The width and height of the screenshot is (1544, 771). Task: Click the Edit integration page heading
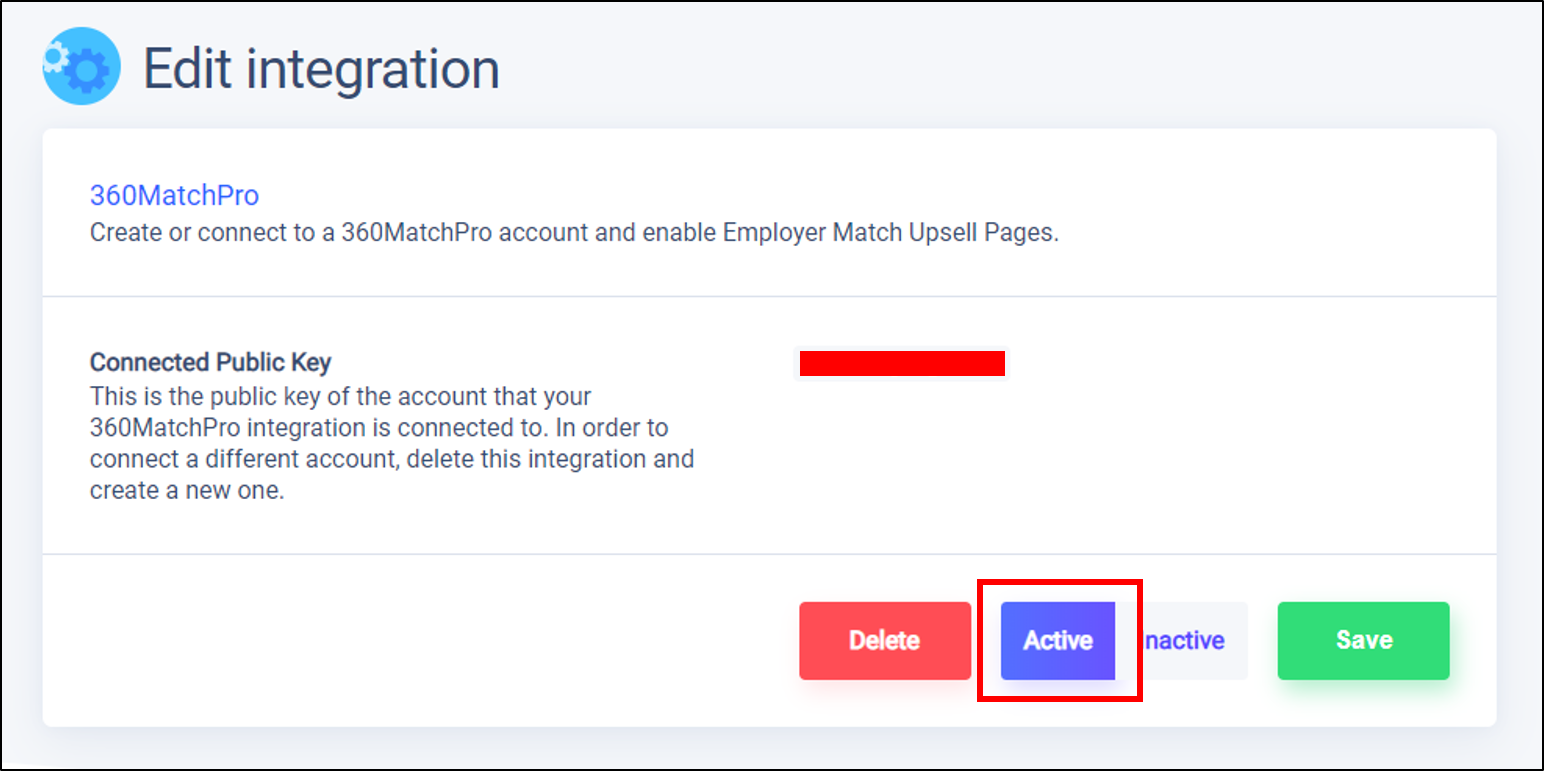point(321,69)
